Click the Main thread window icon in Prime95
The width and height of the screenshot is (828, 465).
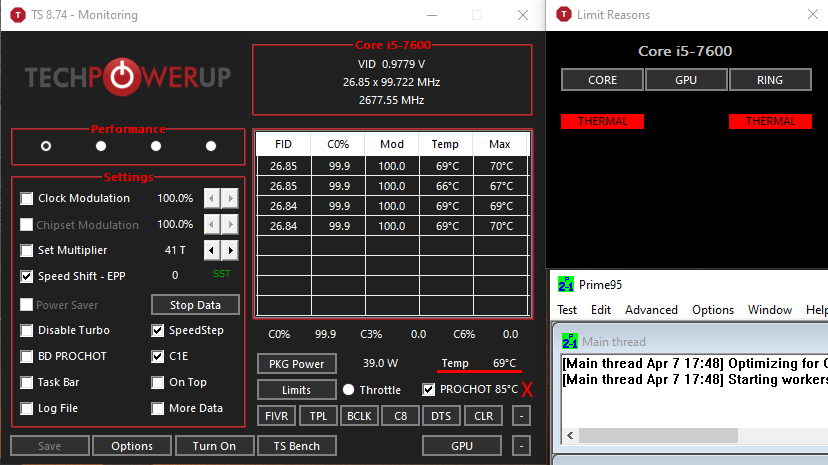pyautogui.click(x=569, y=341)
